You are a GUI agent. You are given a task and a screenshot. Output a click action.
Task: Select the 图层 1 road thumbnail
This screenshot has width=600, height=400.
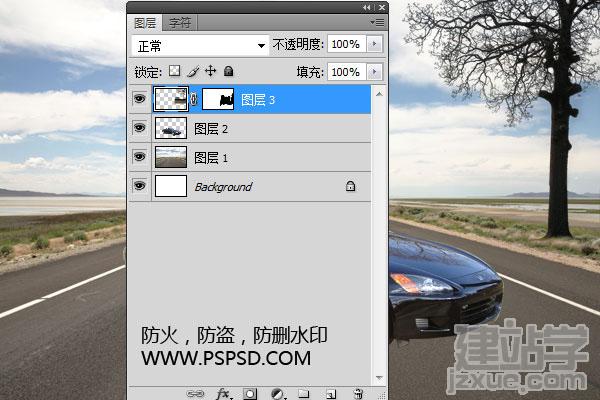pos(171,157)
